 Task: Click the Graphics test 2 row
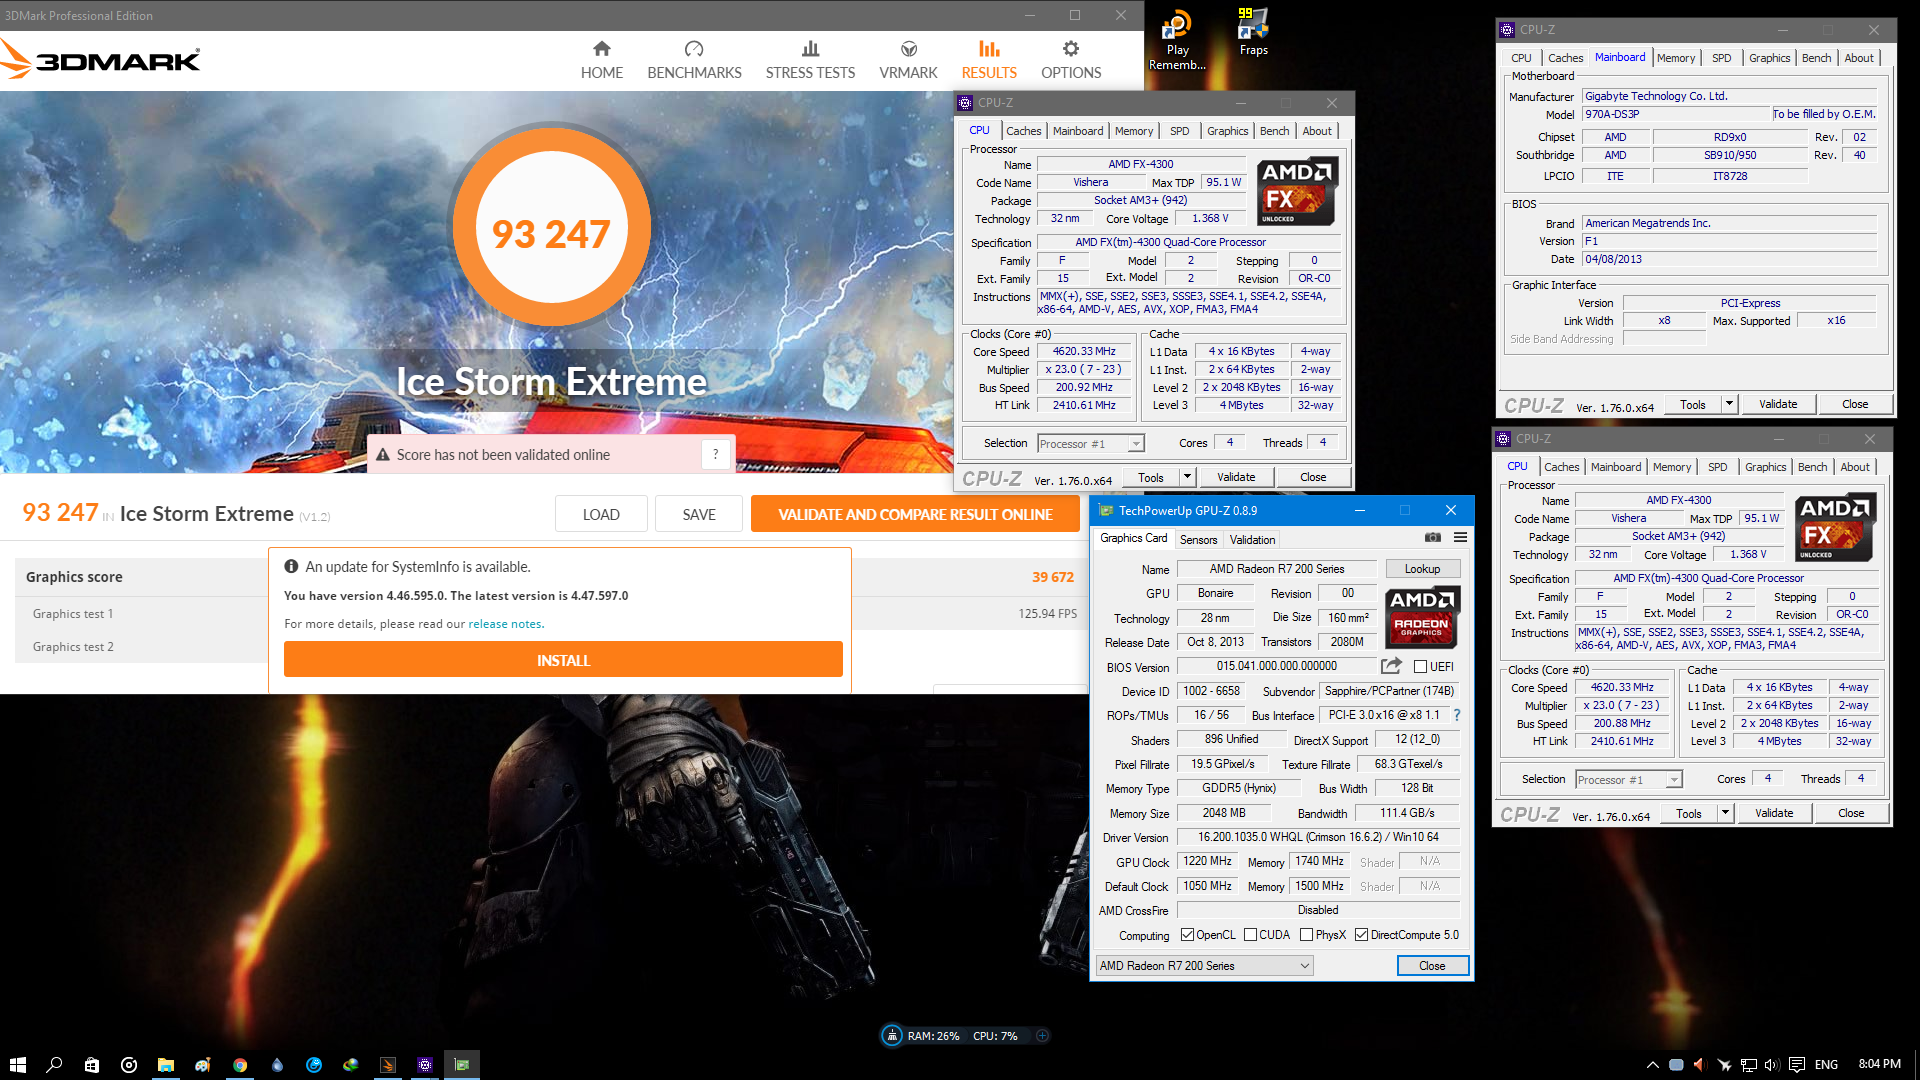[x=141, y=647]
